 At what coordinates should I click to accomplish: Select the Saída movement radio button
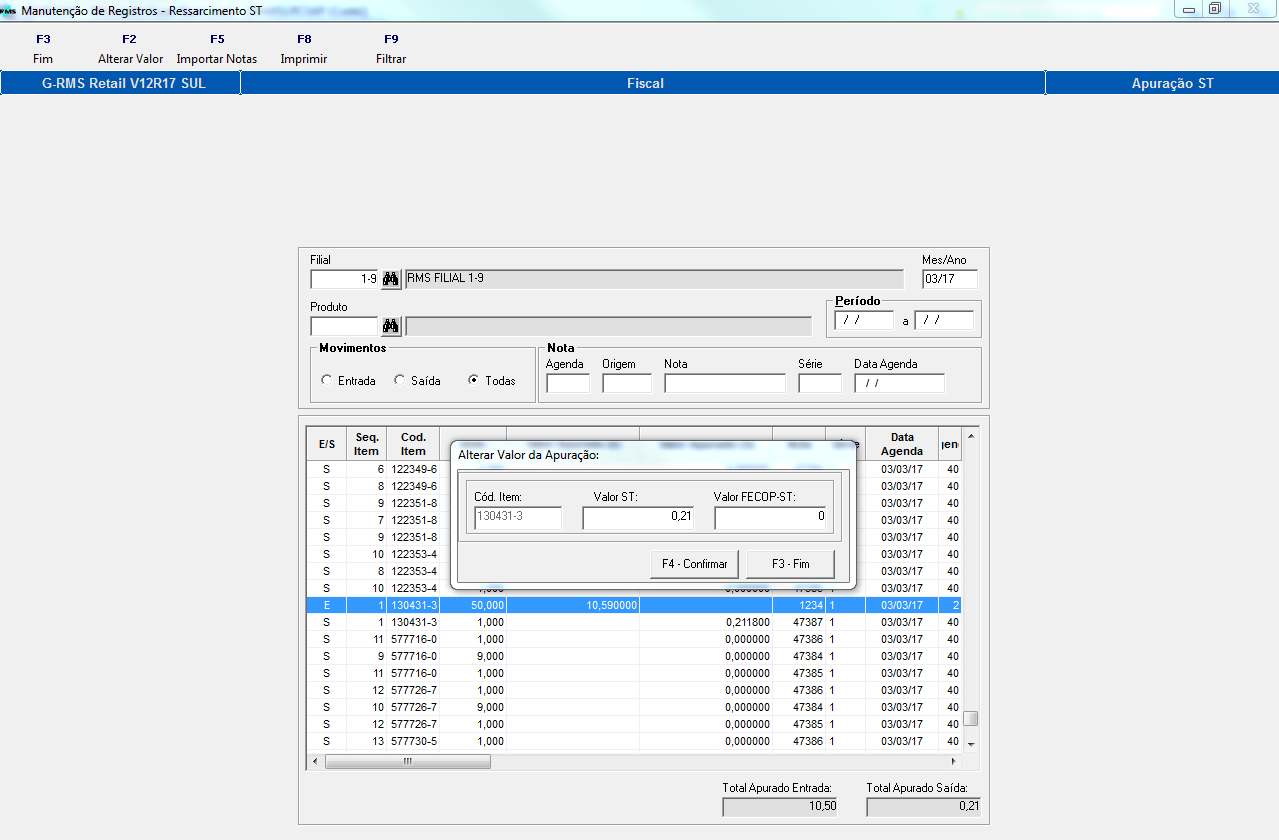point(399,381)
